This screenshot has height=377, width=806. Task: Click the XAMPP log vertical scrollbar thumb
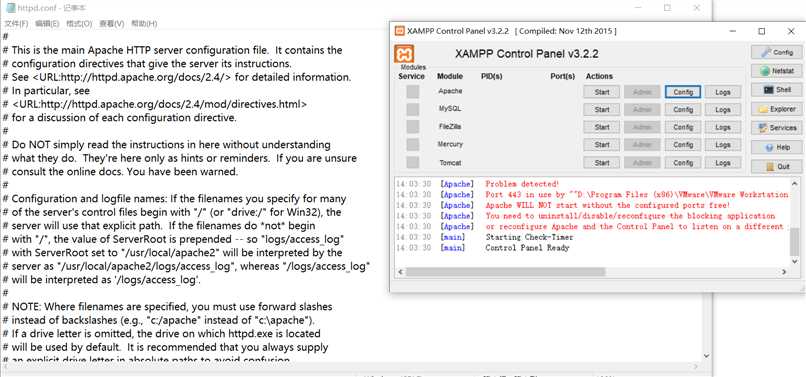(795, 242)
